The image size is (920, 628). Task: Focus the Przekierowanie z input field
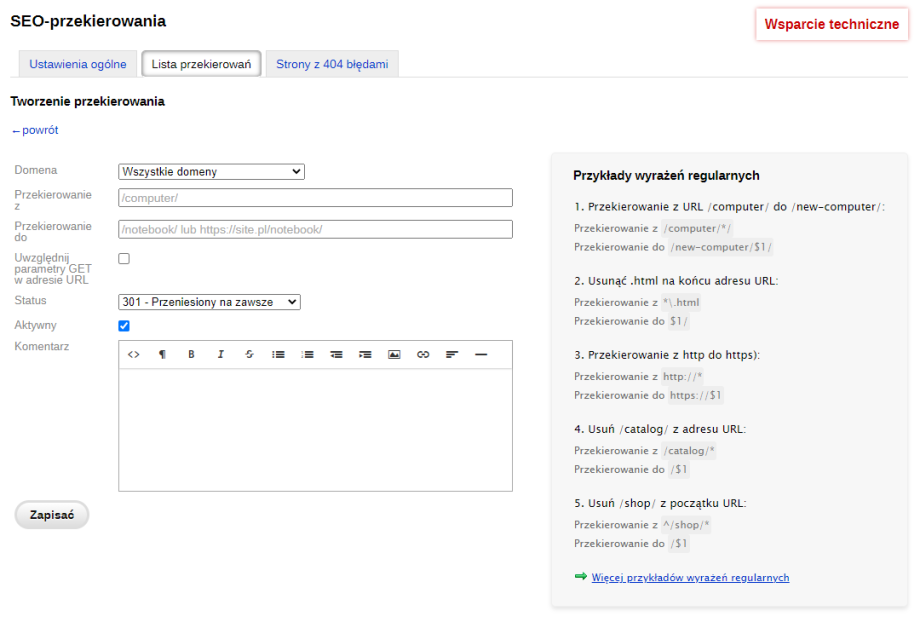pyautogui.click(x=315, y=198)
